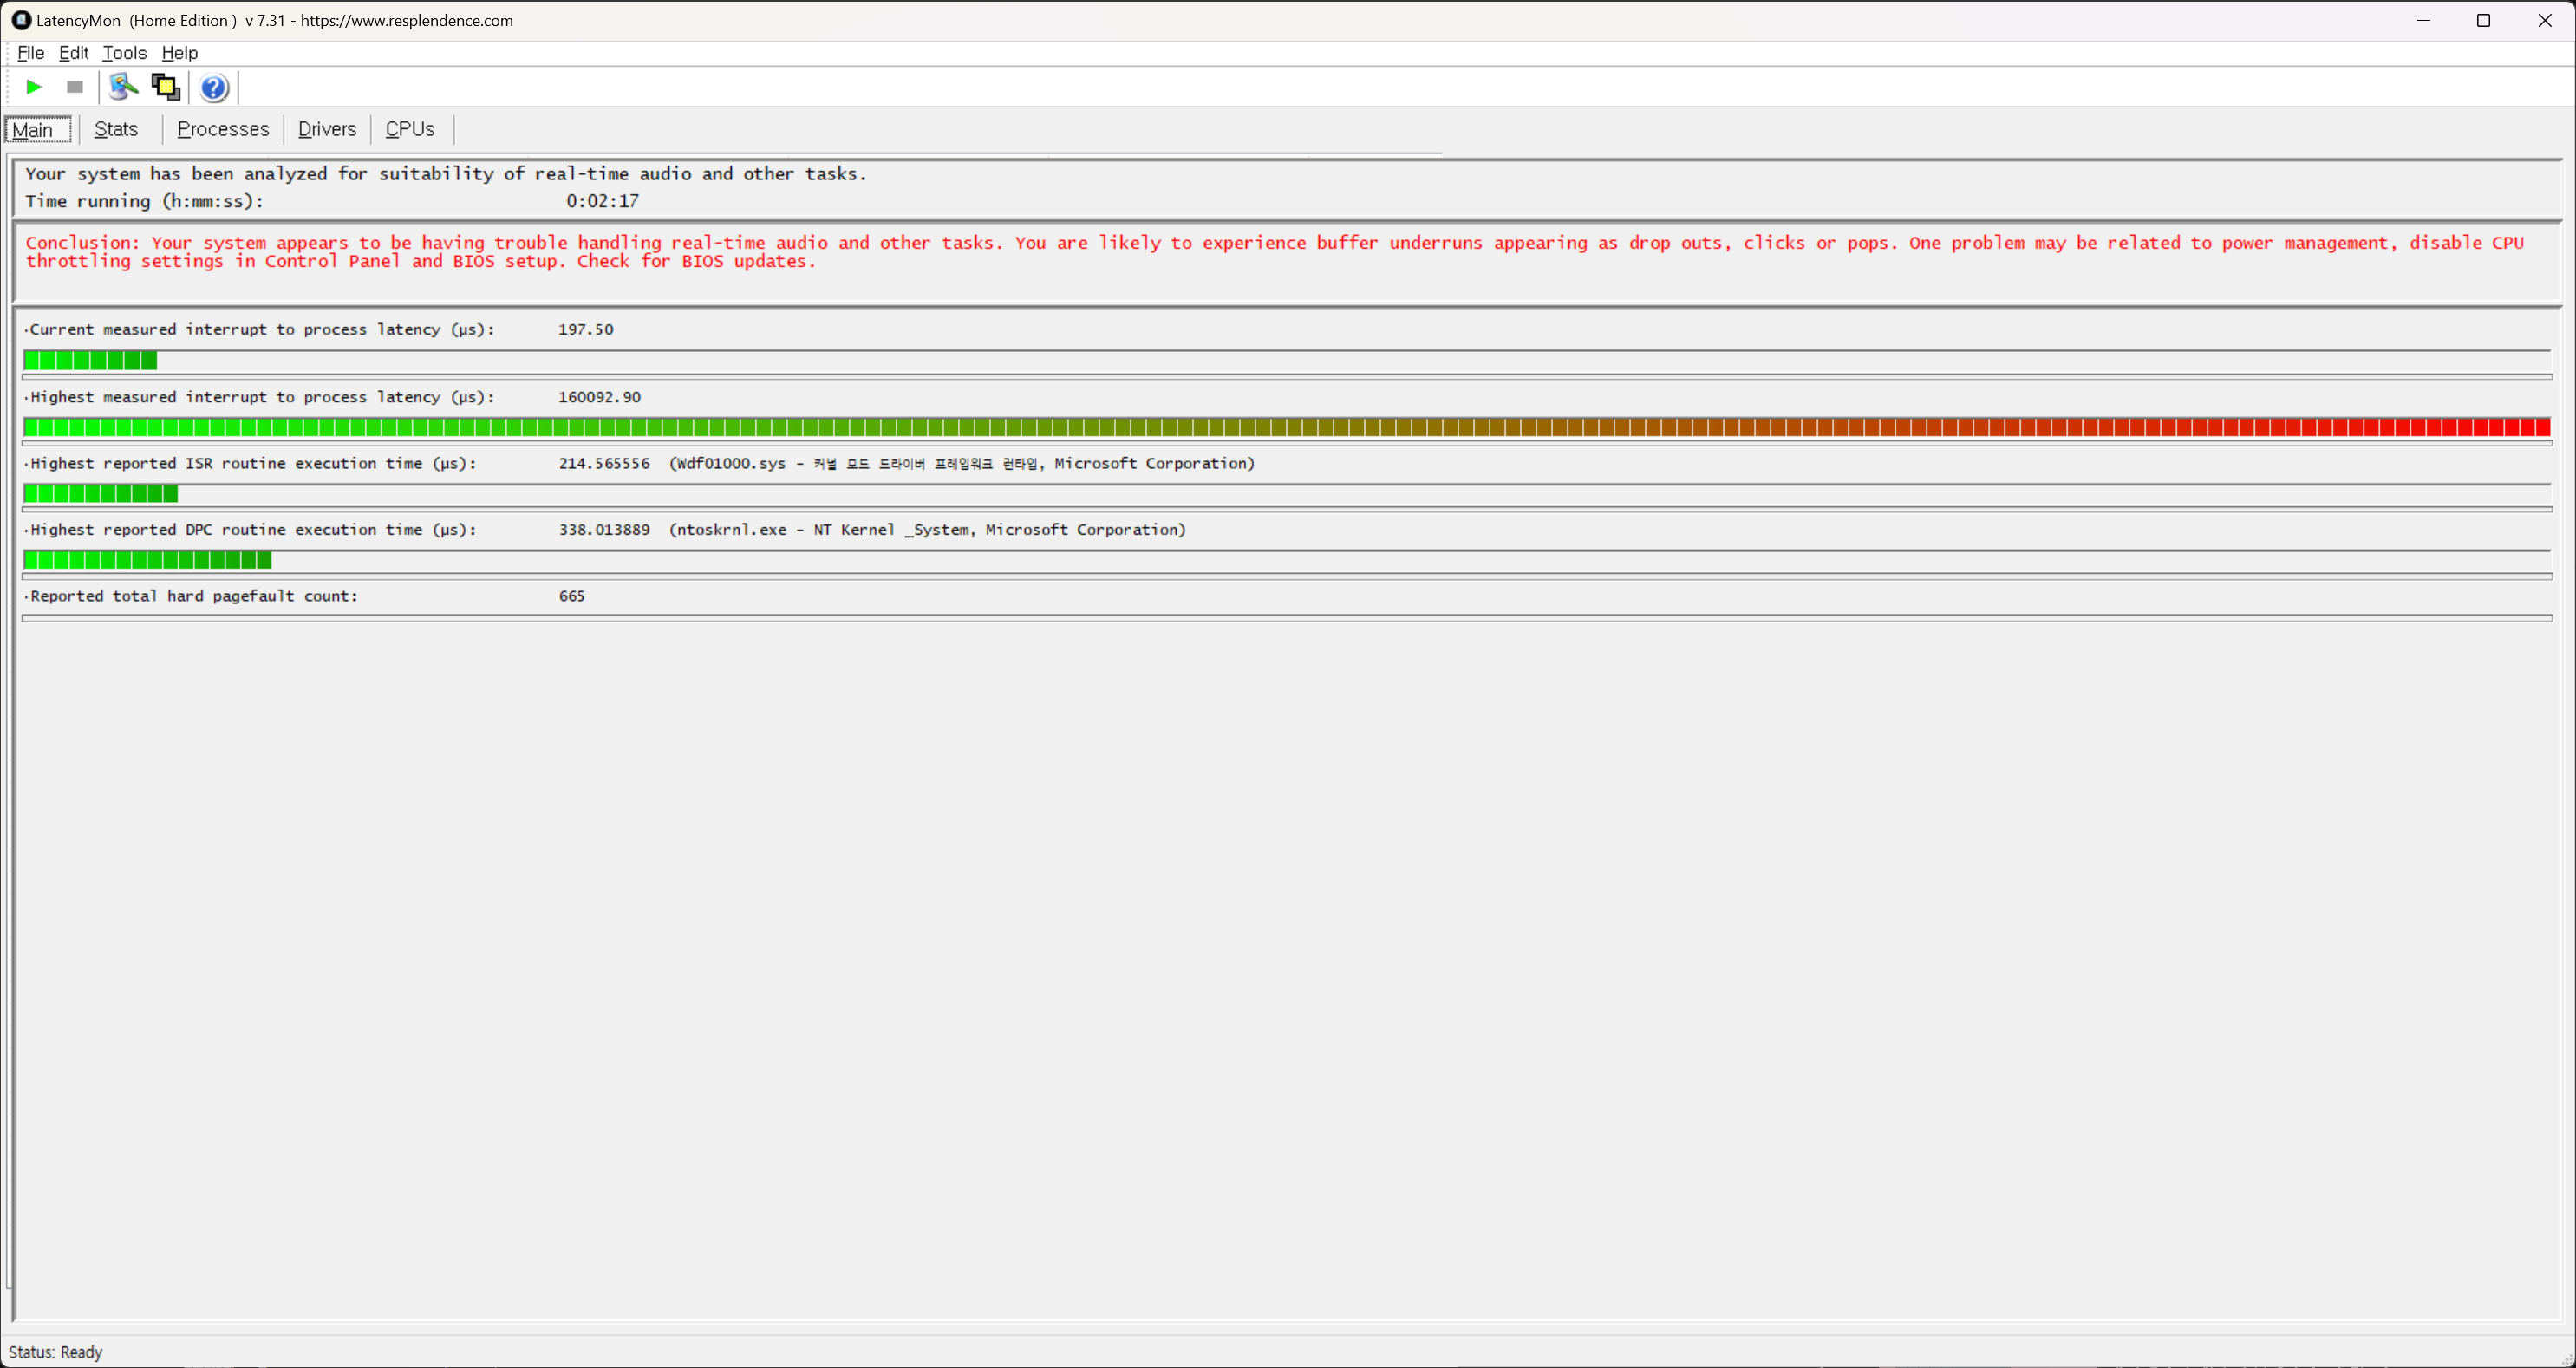Click the highest interrupt latency red-green bar
This screenshot has width=2576, height=1368.
1286,428
